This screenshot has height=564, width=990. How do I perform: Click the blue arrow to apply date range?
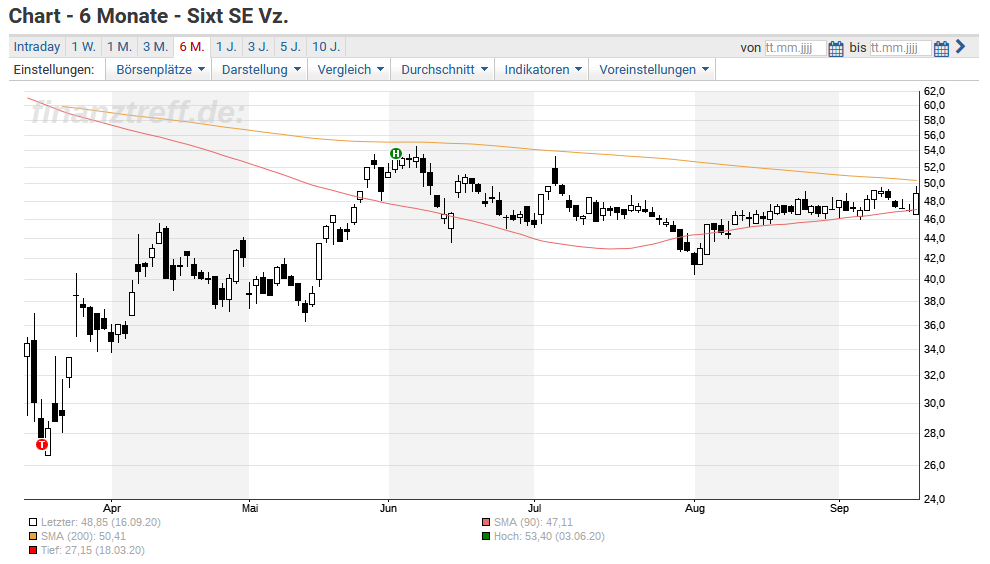click(x=960, y=47)
